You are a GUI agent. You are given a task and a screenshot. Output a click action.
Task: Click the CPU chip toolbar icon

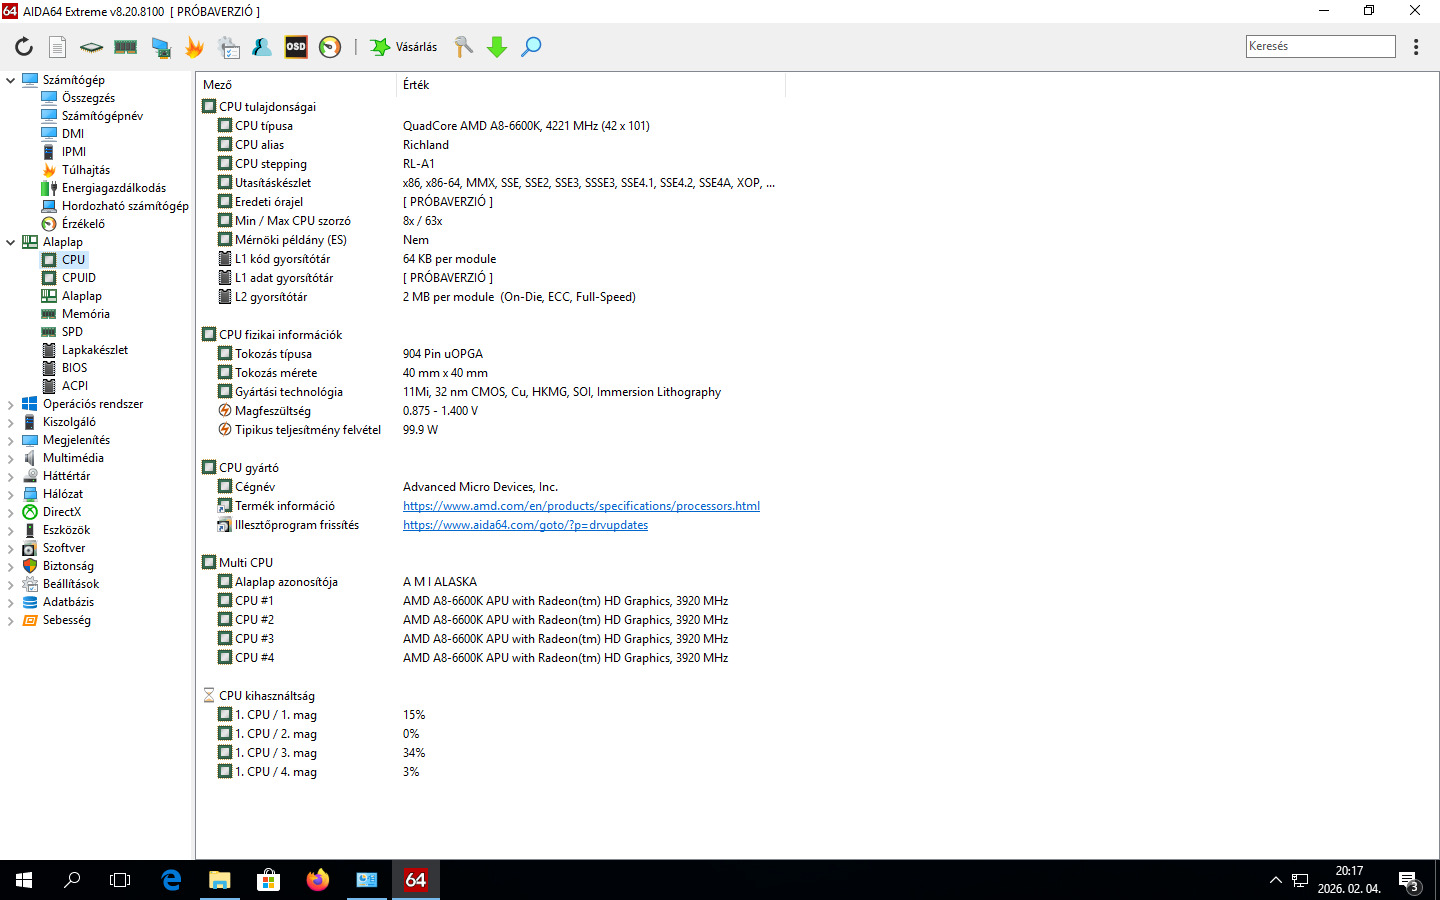coord(91,47)
